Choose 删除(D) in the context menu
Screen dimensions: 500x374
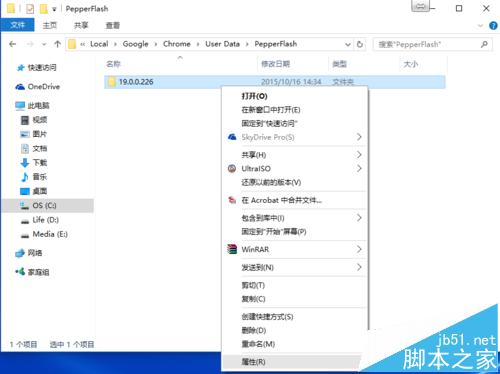click(295, 330)
